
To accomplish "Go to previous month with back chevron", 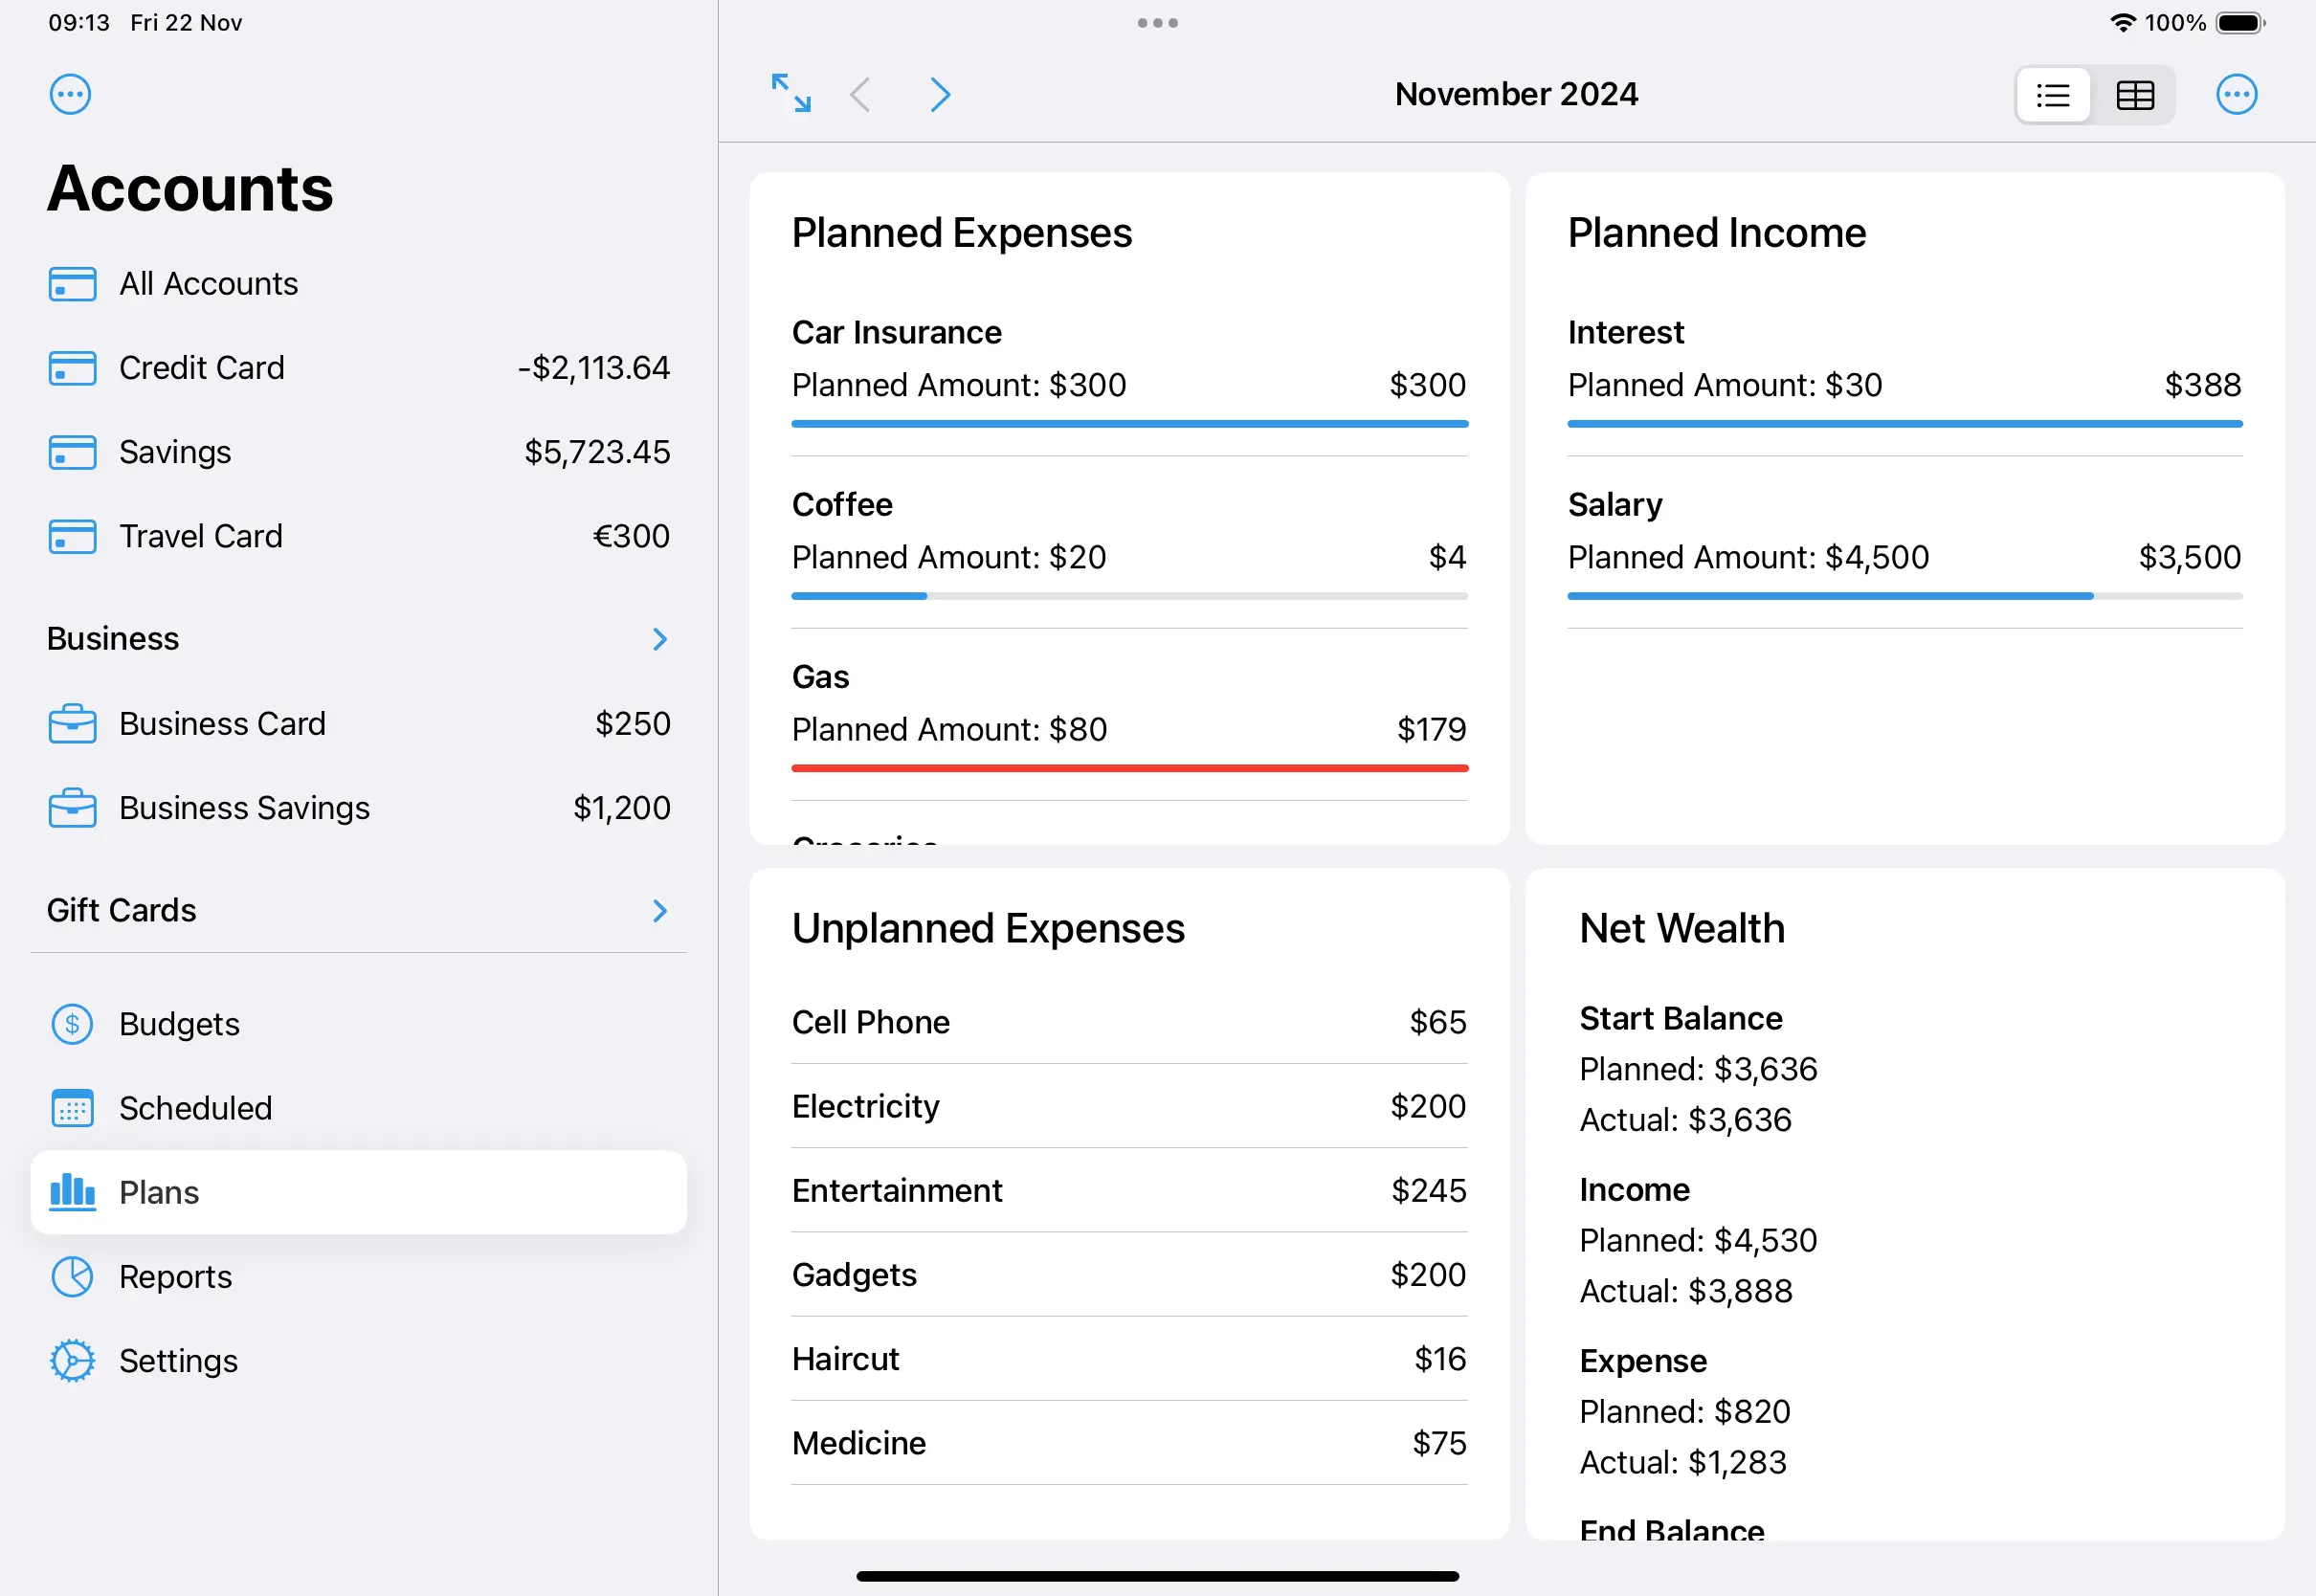I will pyautogui.click(x=860, y=94).
